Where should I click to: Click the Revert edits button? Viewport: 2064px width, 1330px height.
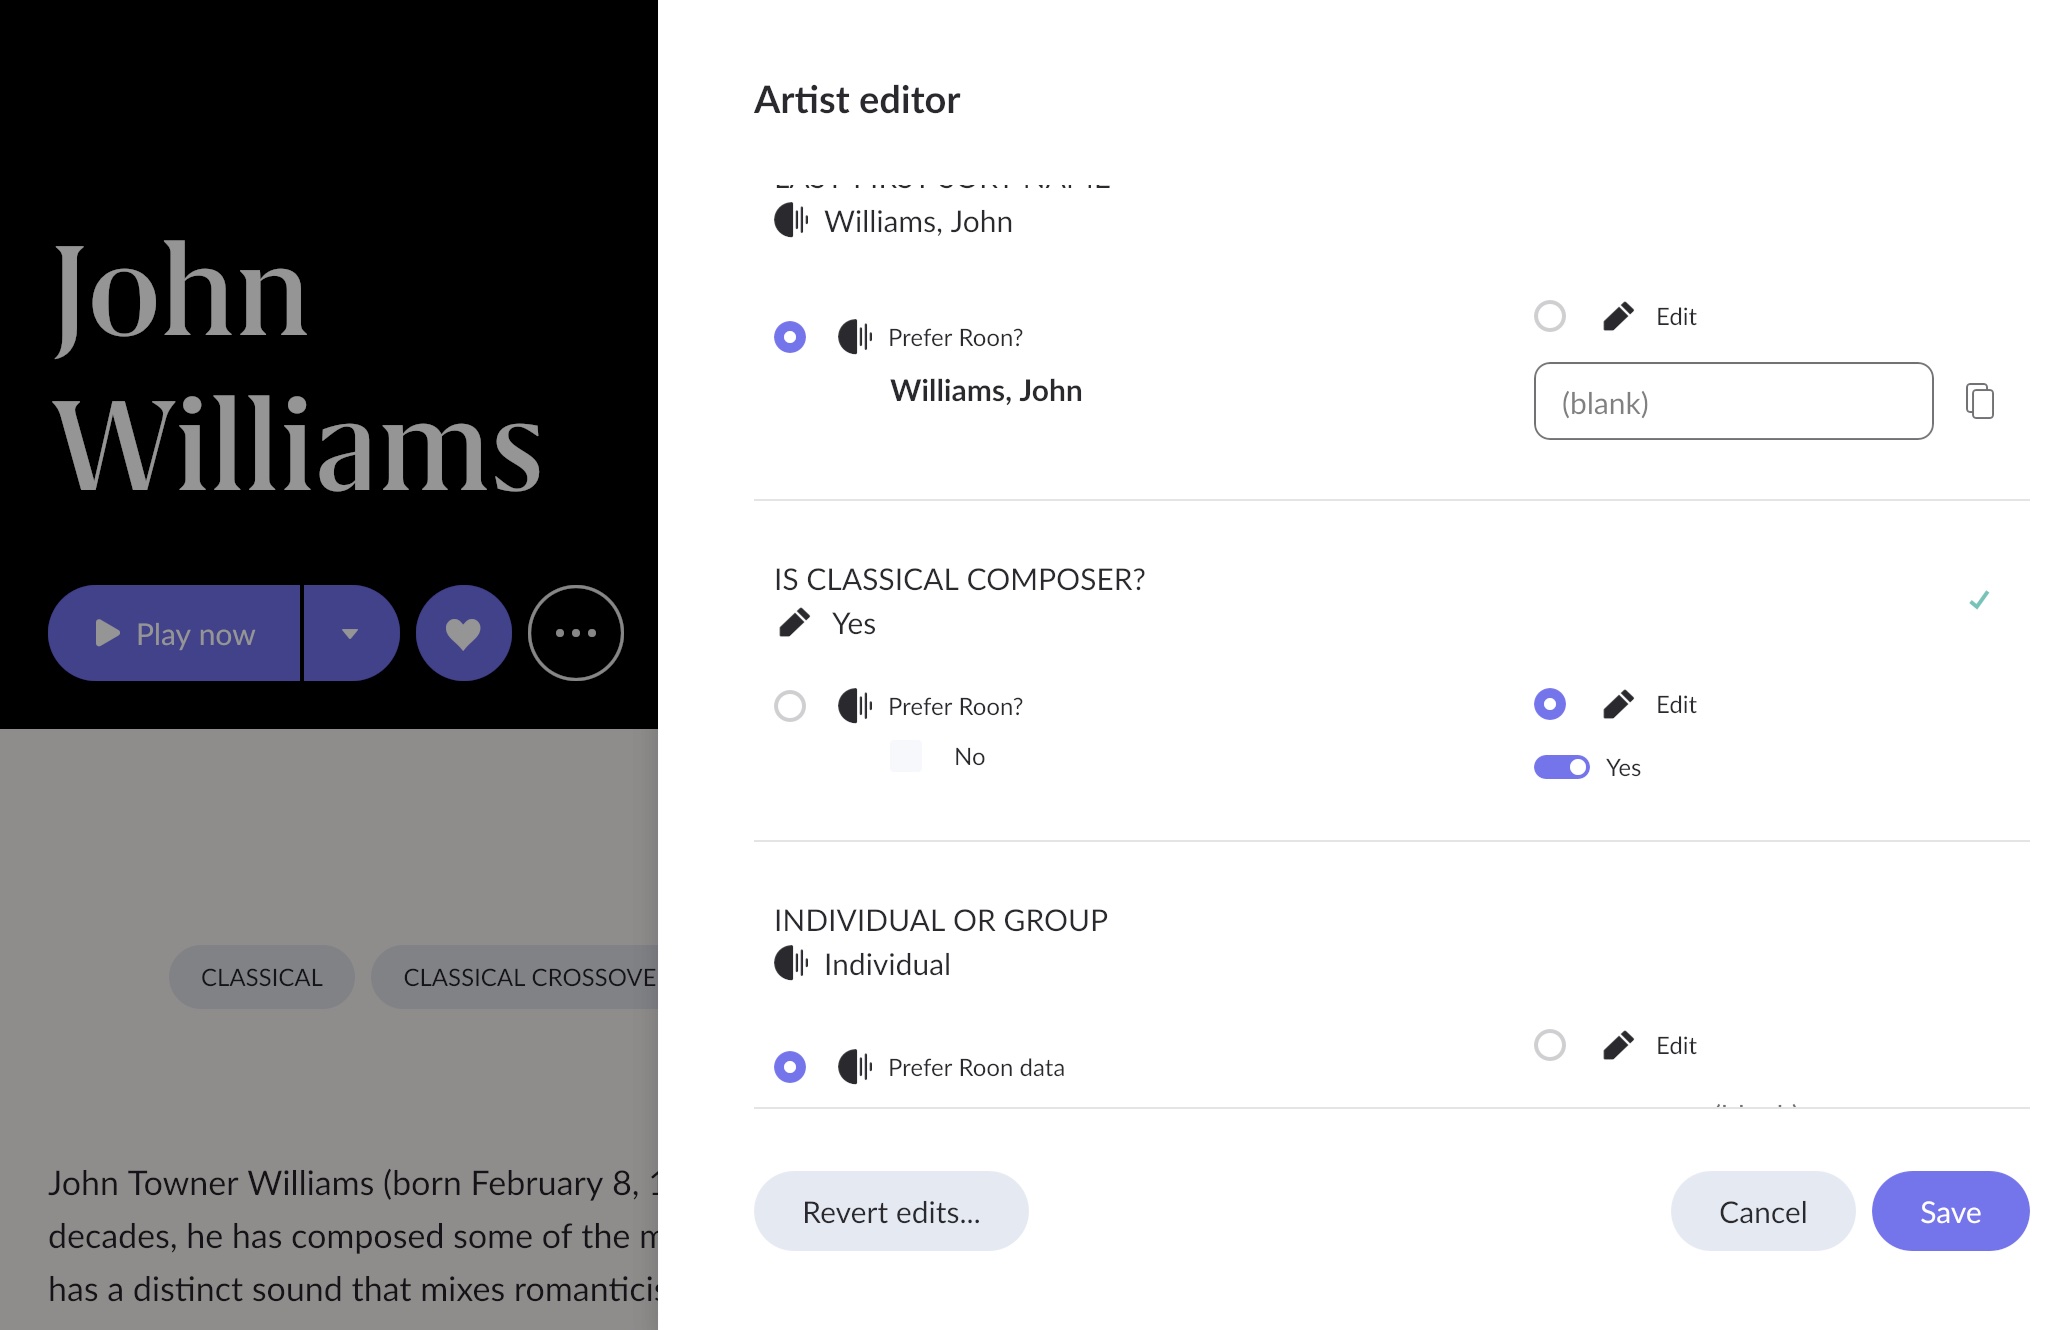[x=891, y=1211]
